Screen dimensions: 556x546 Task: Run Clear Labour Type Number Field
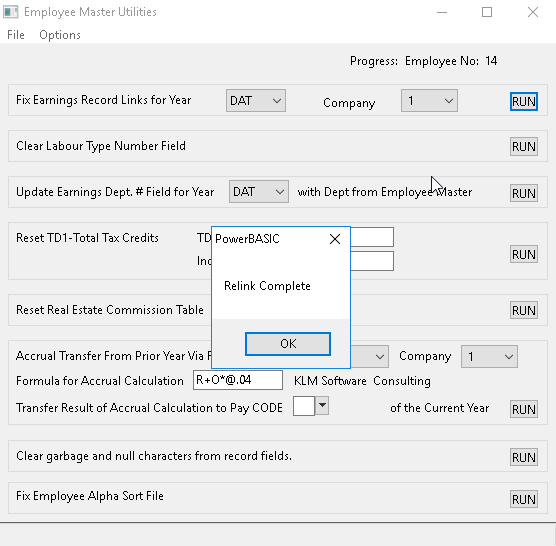pos(524,146)
